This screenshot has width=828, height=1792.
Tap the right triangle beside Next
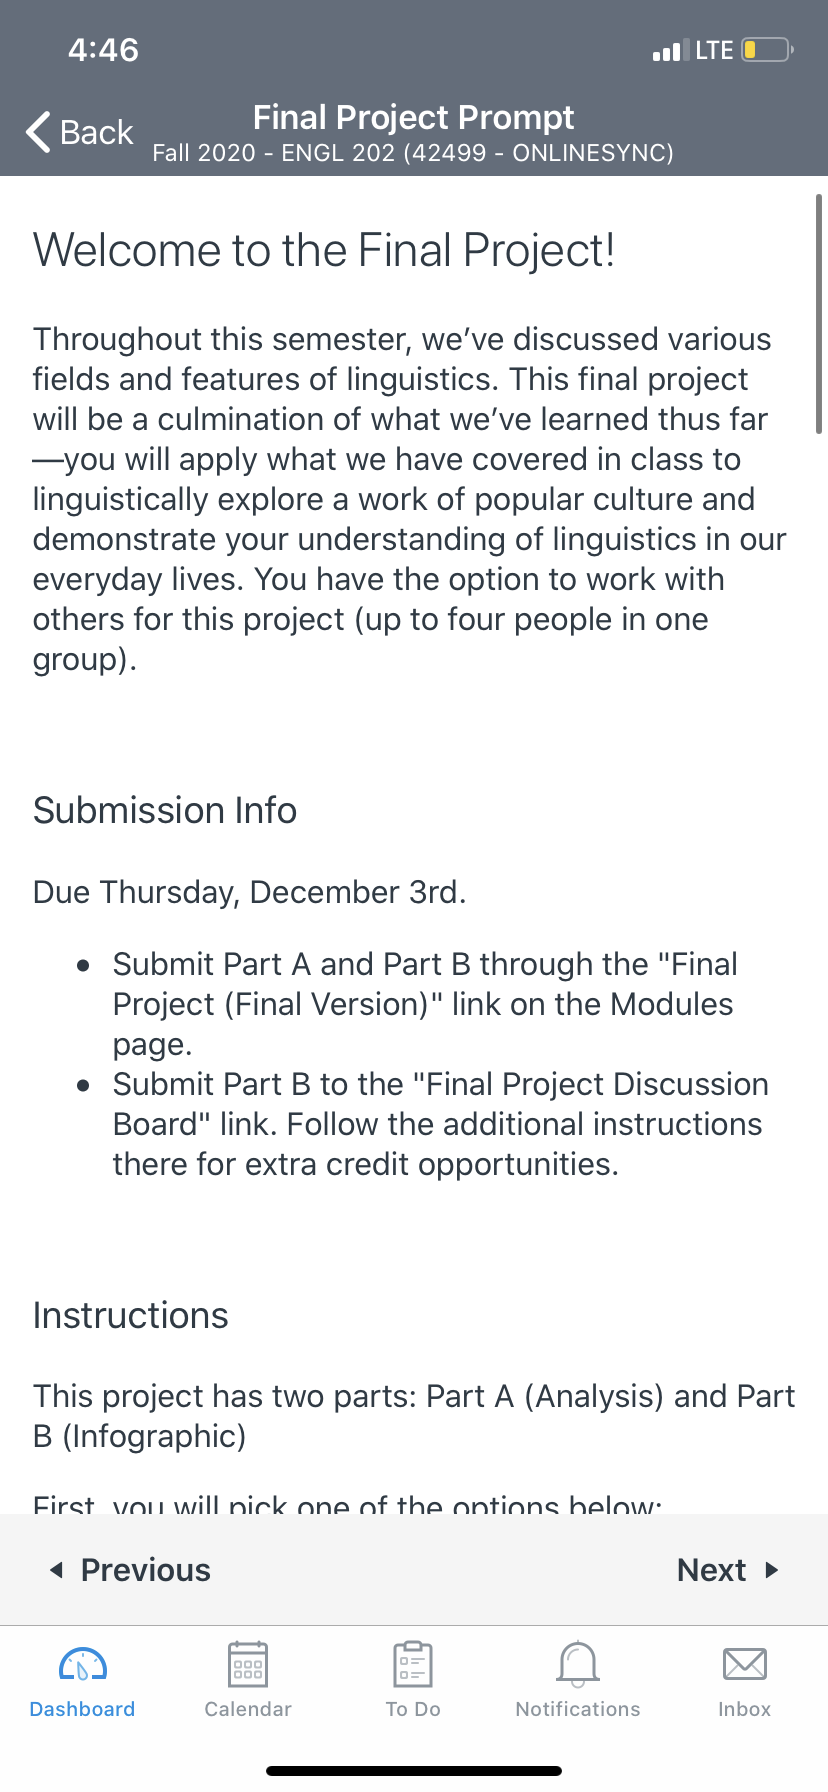coord(772,1570)
